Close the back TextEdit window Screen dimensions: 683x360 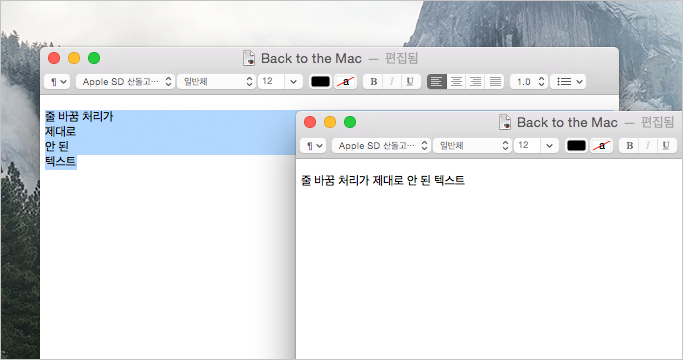point(54,58)
